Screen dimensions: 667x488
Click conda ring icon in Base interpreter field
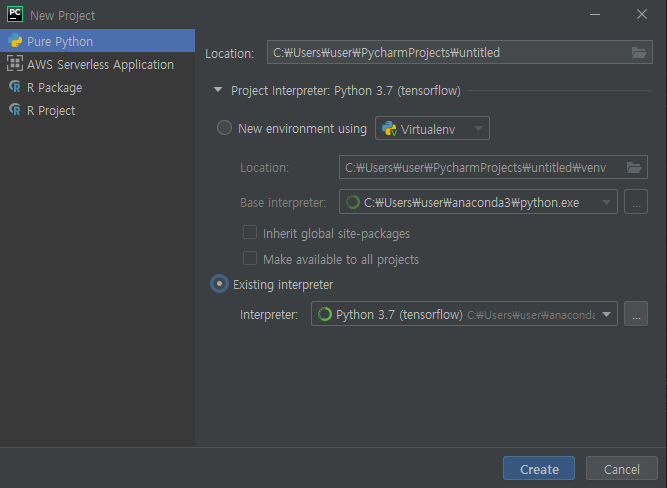point(353,202)
